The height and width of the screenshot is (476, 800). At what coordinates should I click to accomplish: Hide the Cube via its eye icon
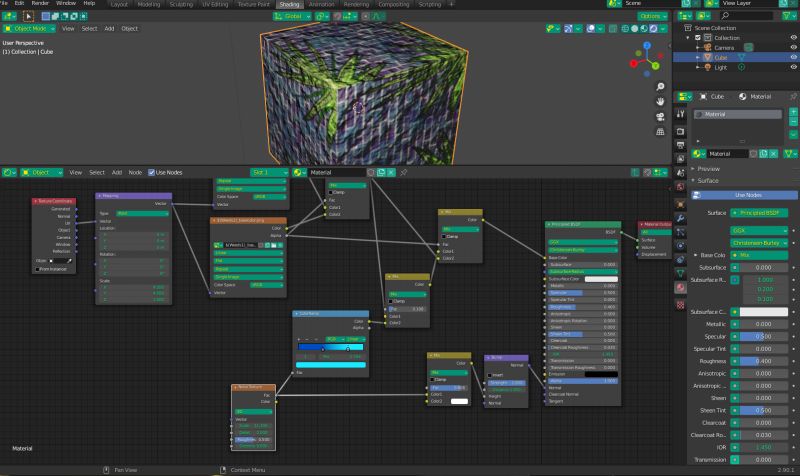793,57
